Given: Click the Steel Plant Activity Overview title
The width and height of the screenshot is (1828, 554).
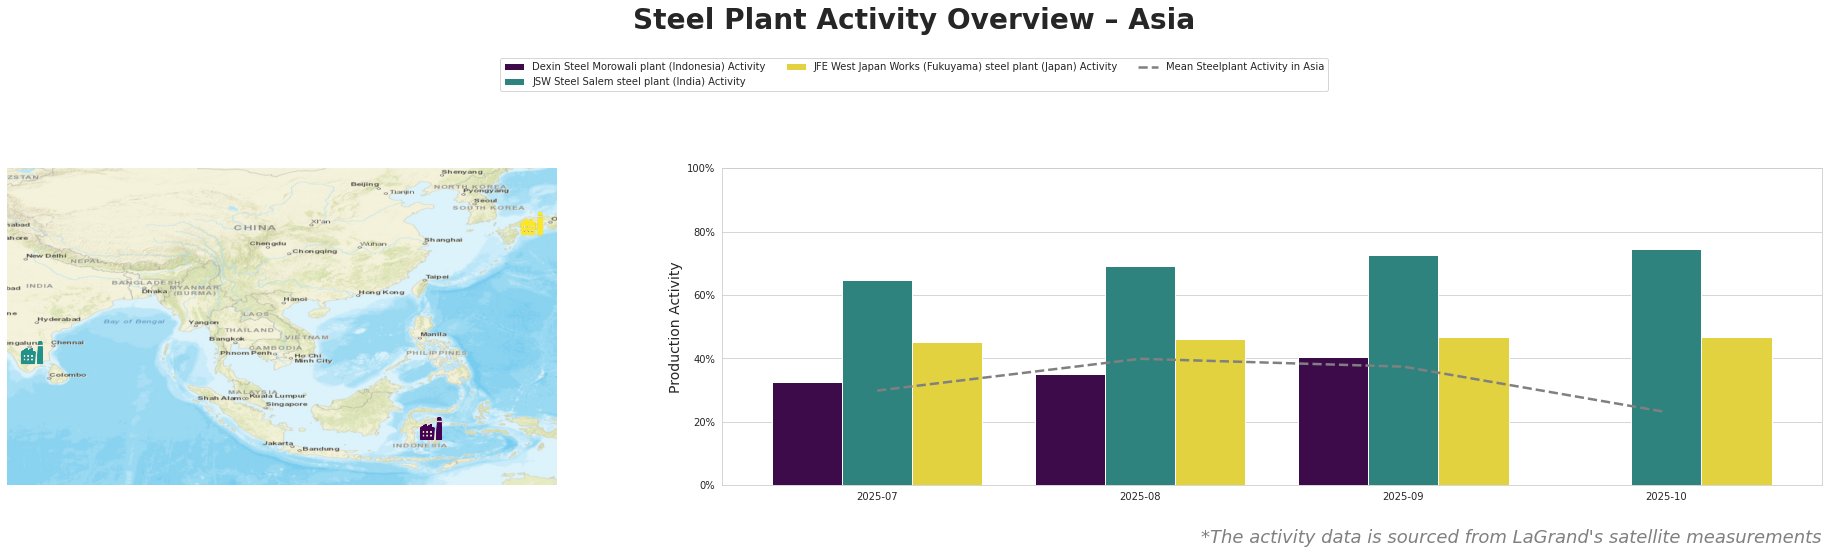Looking at the screenshot, I should [913, 20].
